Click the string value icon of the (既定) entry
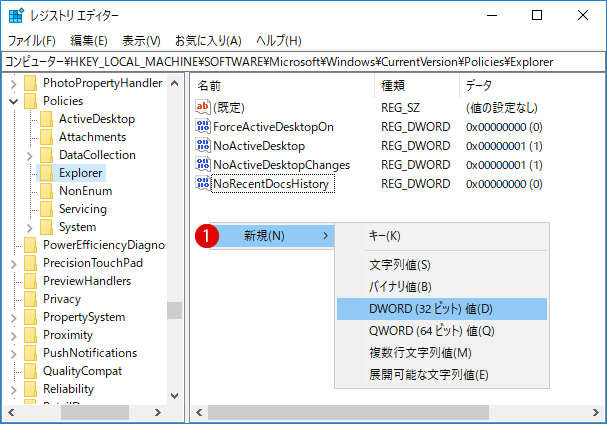 click(x=203, y=107)
